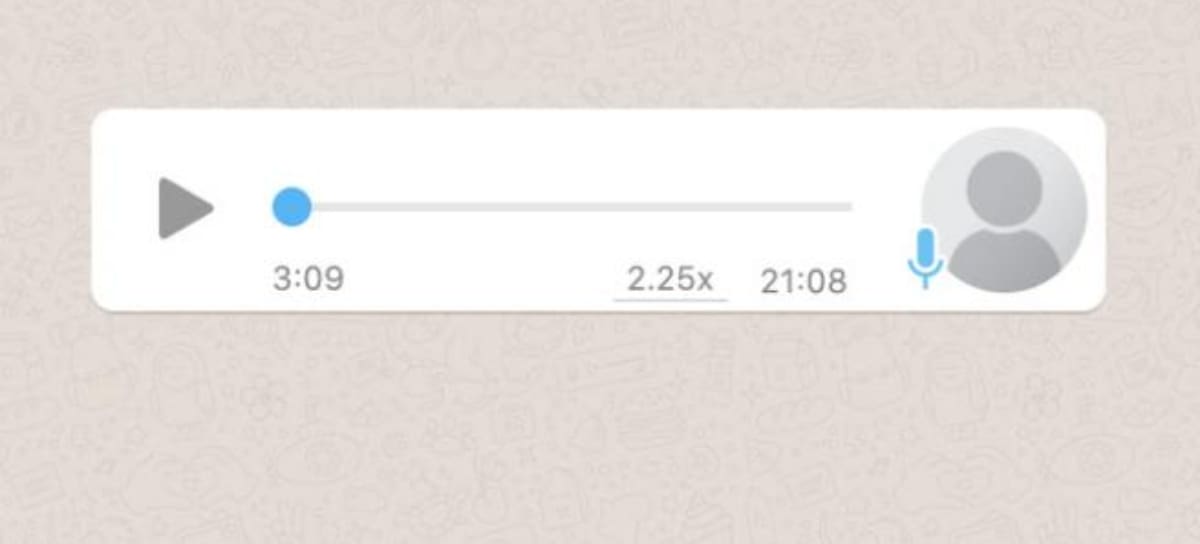1200x544 pixels.
Task: Change the 2.25x playback speed
Action: point(670,279)
